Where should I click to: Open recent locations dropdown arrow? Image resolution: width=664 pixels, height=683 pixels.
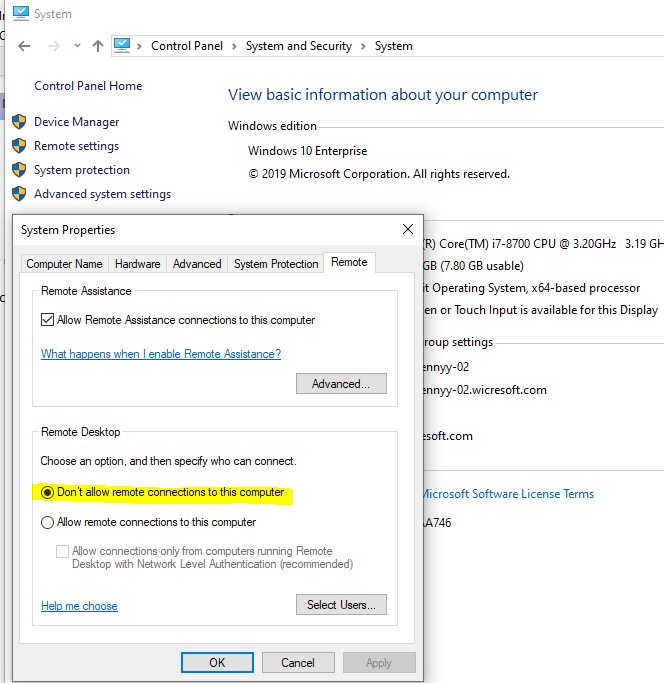click(x=77, y=45)
